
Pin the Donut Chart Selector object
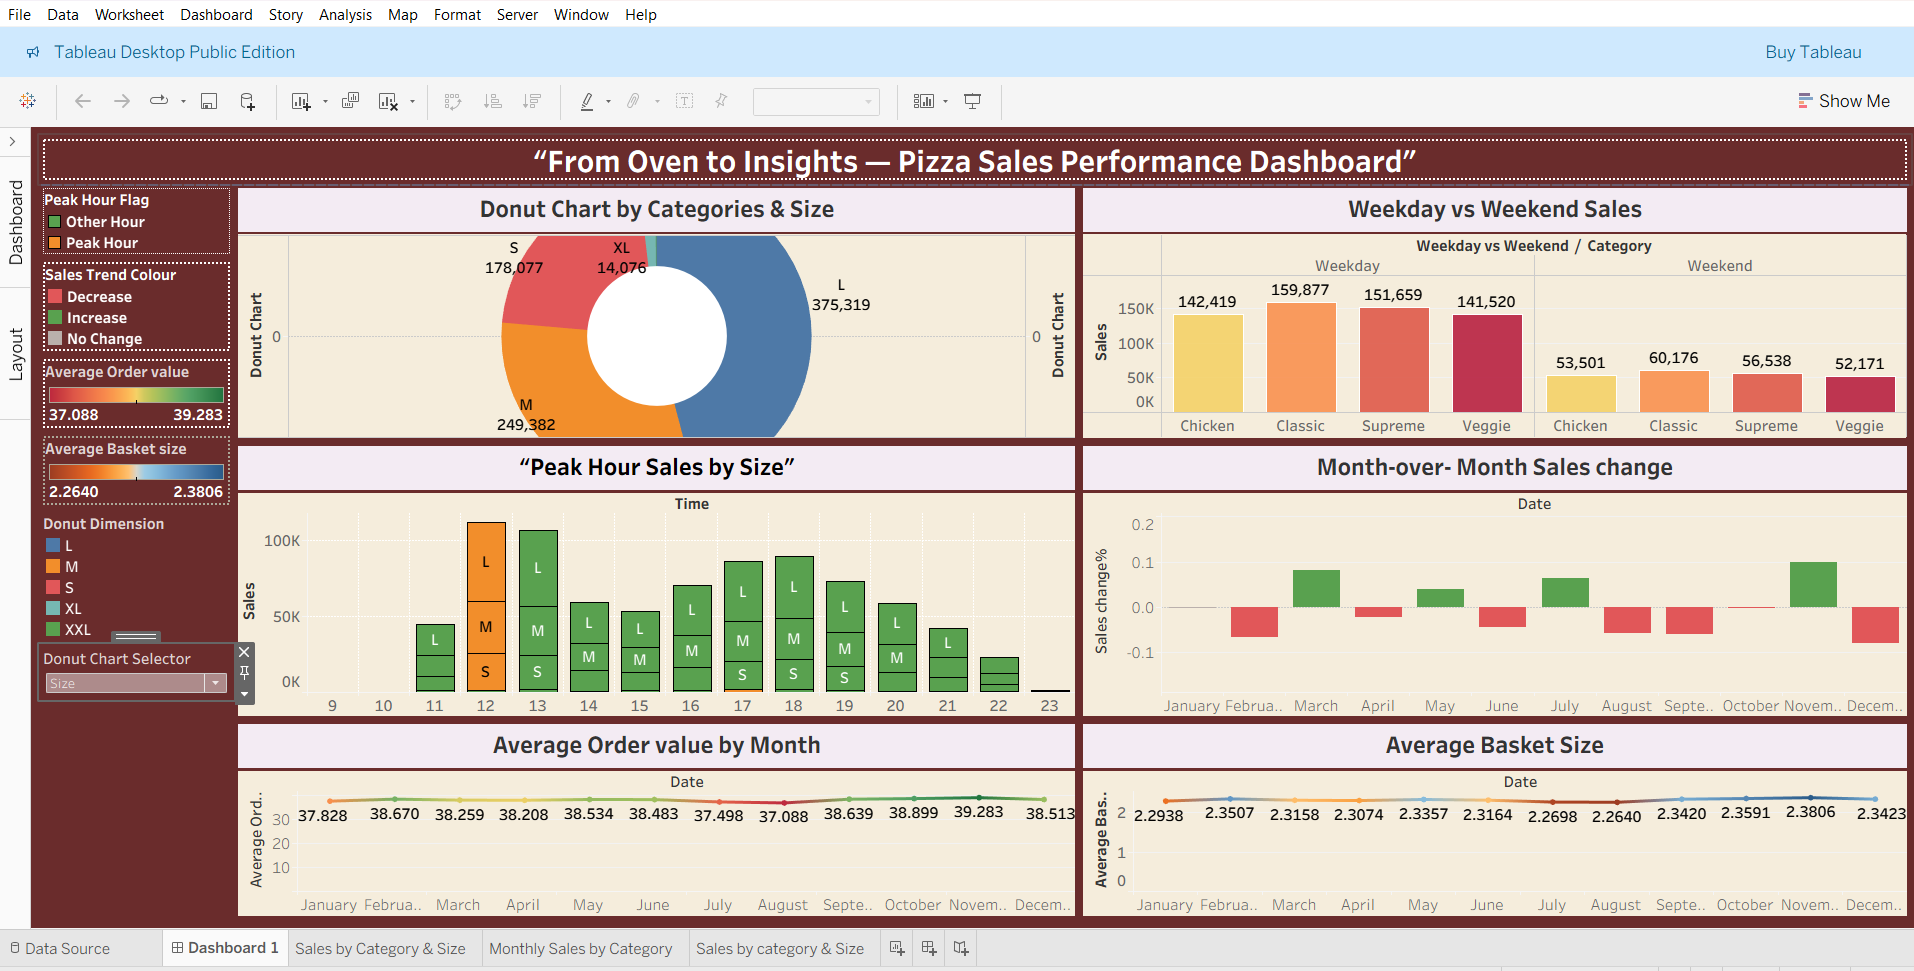click(x=244, y=672)
